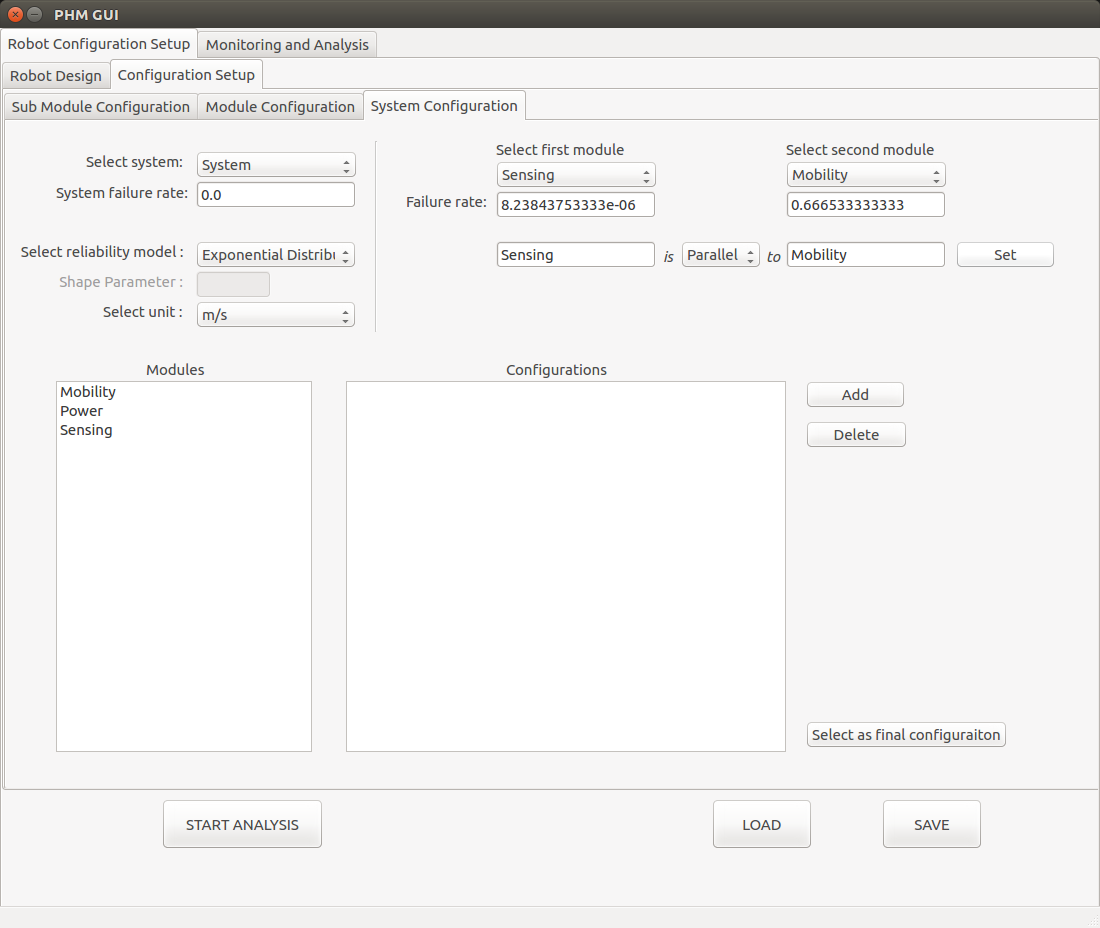The image size is (1100, 928).
Task: Click the Add configuration button
Action: pos(855,395)
